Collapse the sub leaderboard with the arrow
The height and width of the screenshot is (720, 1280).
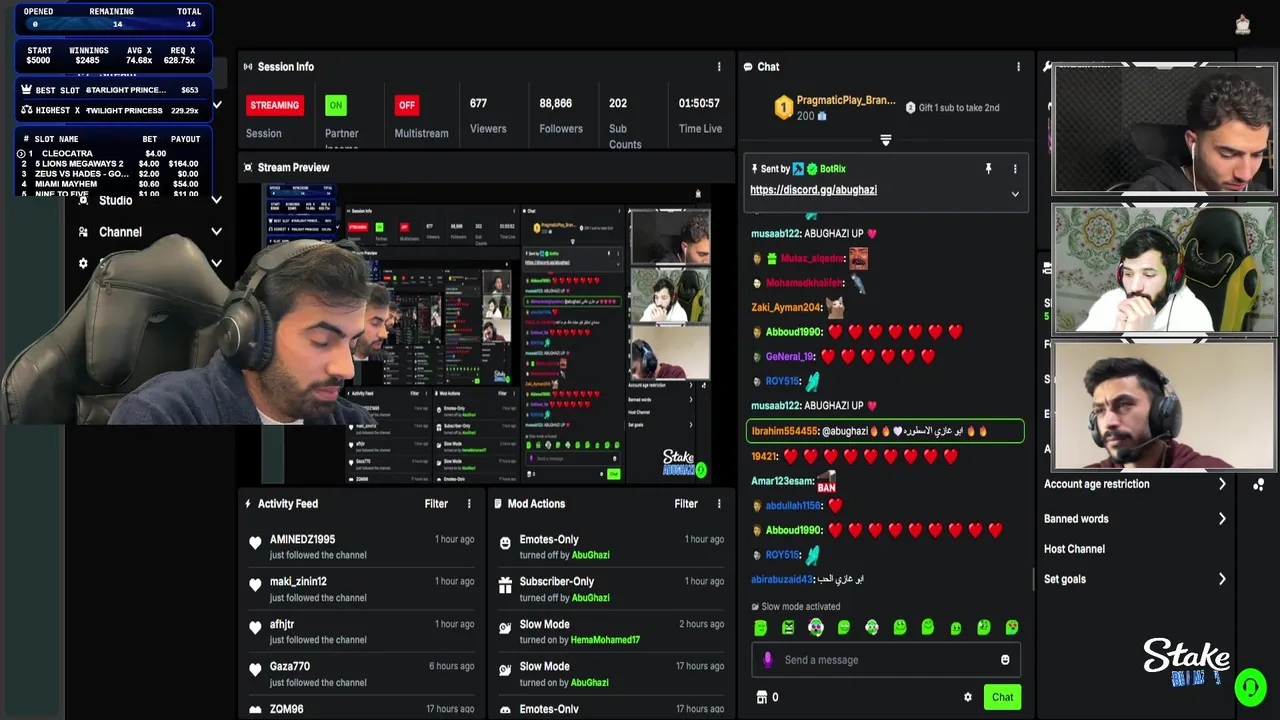(x=885, y=140)
